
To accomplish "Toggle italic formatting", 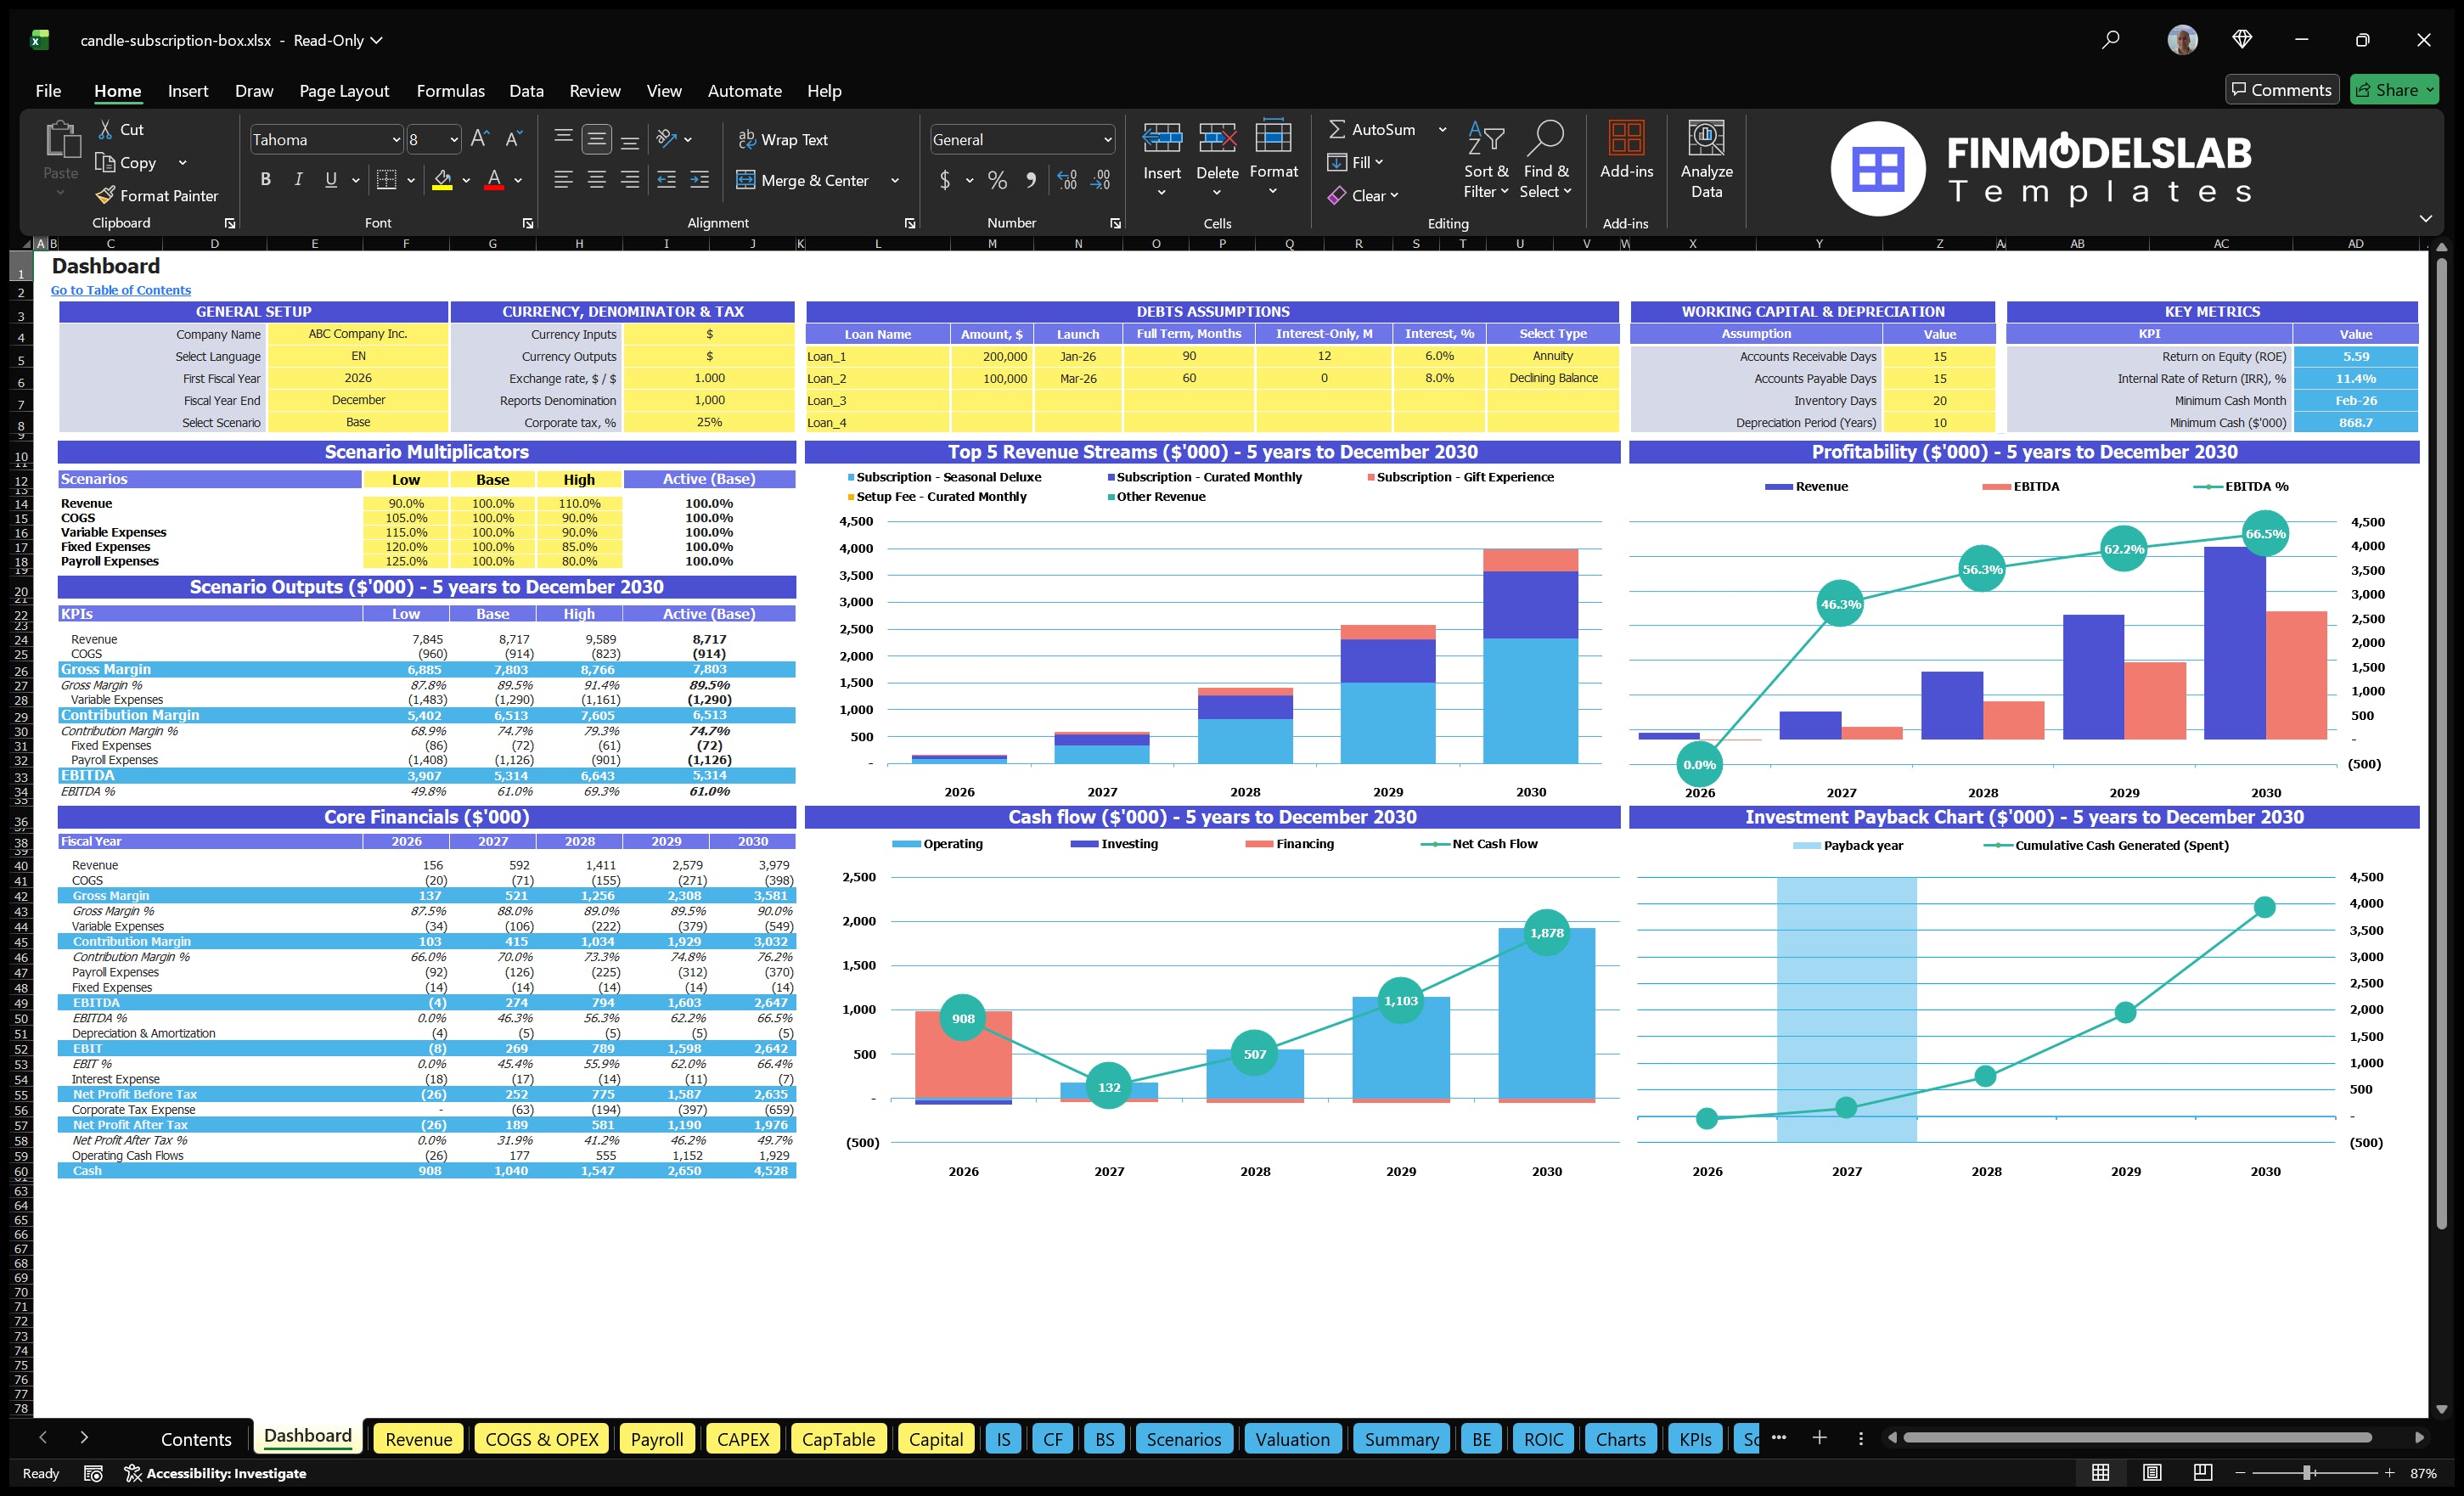I will 297,179.
